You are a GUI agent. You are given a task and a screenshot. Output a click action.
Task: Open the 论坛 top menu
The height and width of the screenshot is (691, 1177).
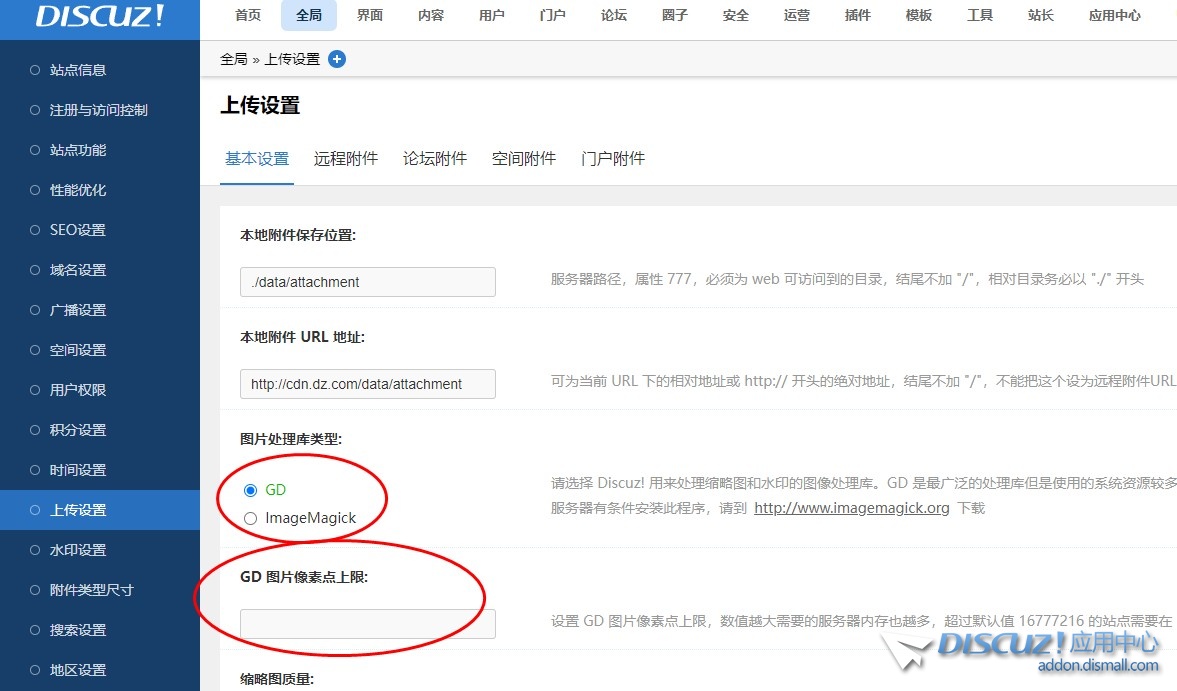point(613,16)
